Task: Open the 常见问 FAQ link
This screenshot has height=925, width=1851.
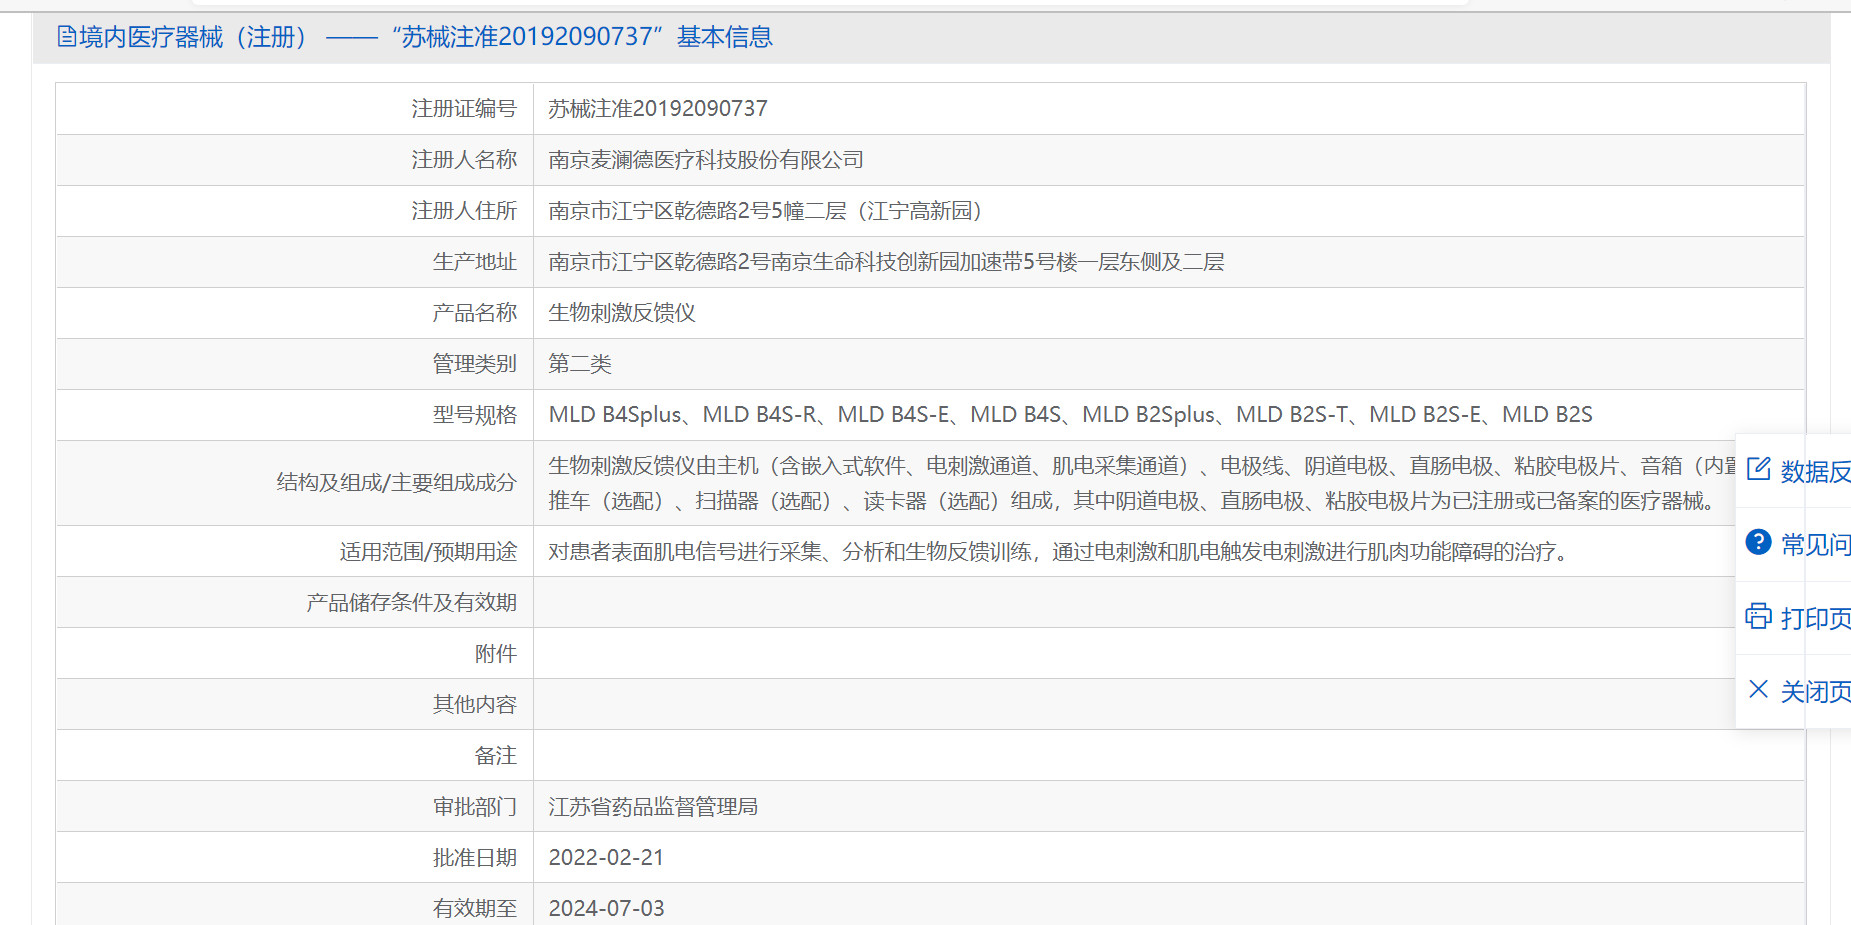Action: pos(1815,544)
